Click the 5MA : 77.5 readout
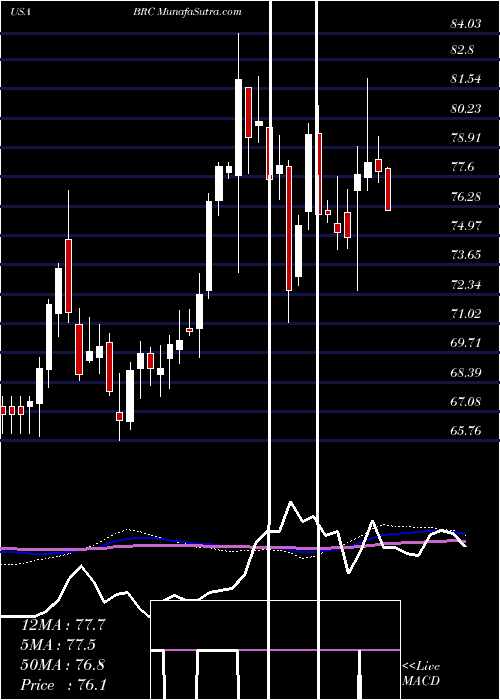 pyautogui.click(x=58, y=645)
